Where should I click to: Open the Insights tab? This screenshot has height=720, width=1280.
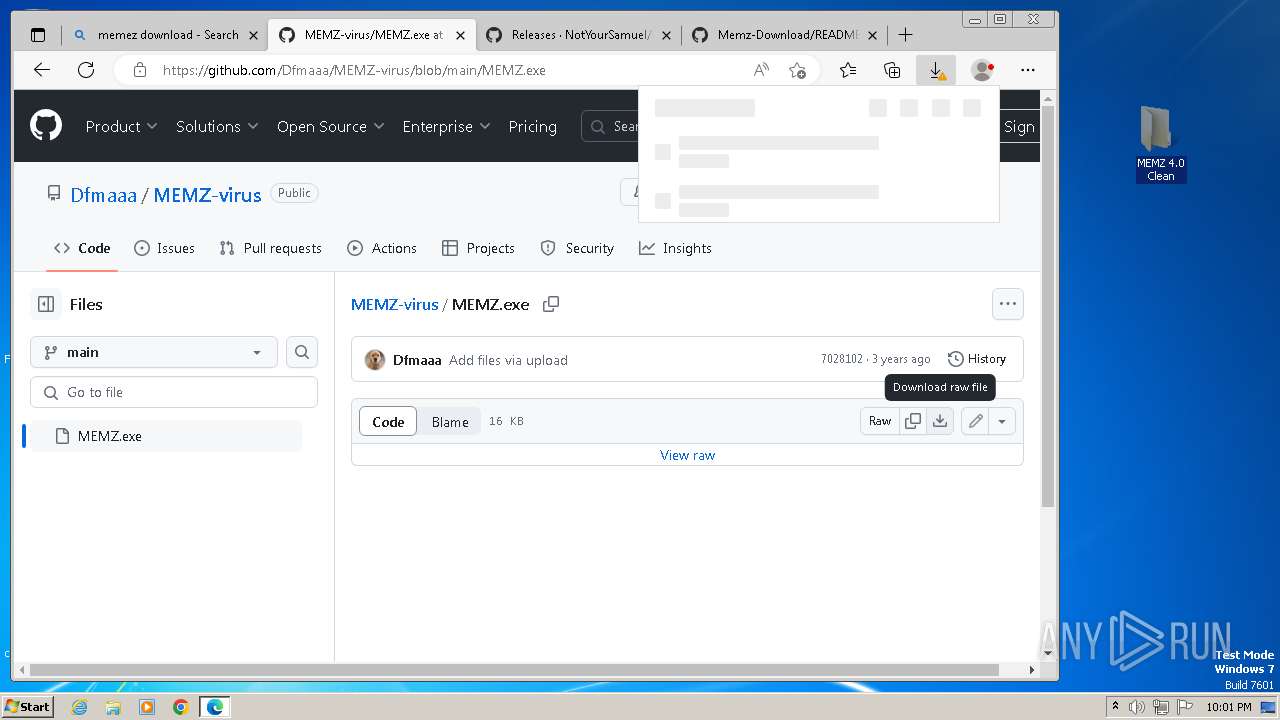point(676,248)
